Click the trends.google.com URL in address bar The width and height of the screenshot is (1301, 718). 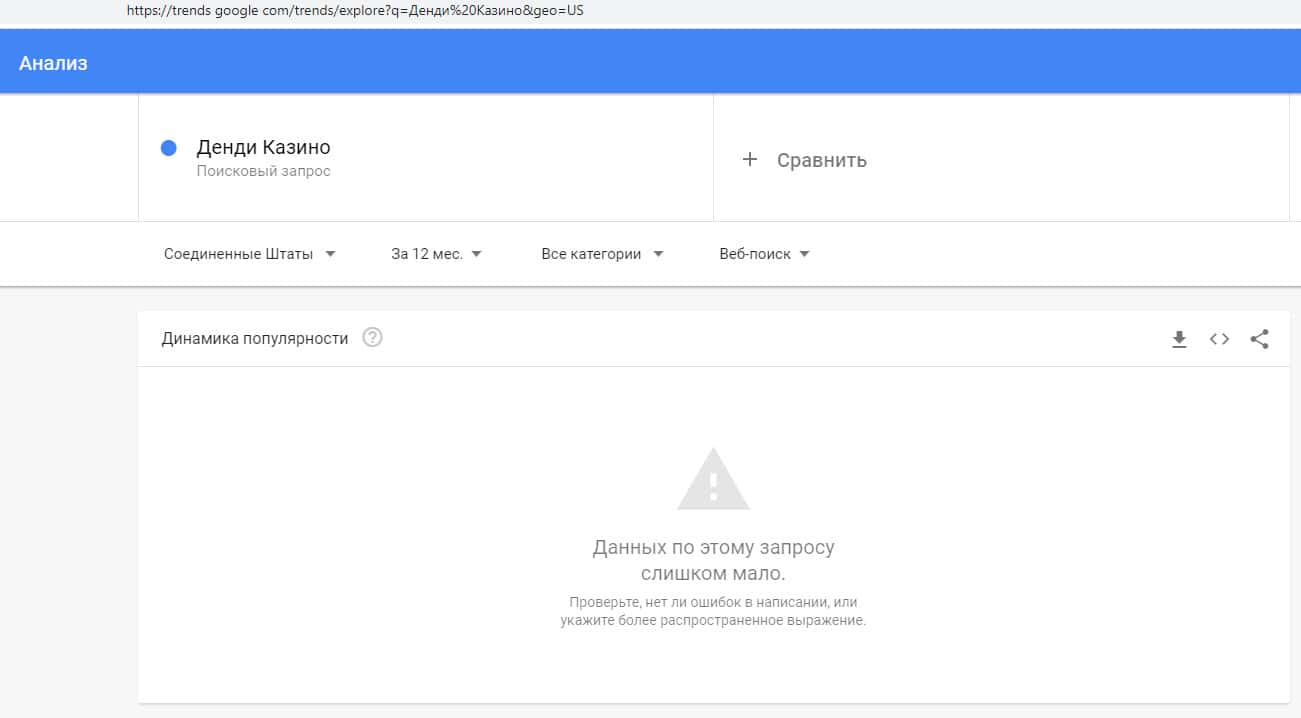point(355,11)
